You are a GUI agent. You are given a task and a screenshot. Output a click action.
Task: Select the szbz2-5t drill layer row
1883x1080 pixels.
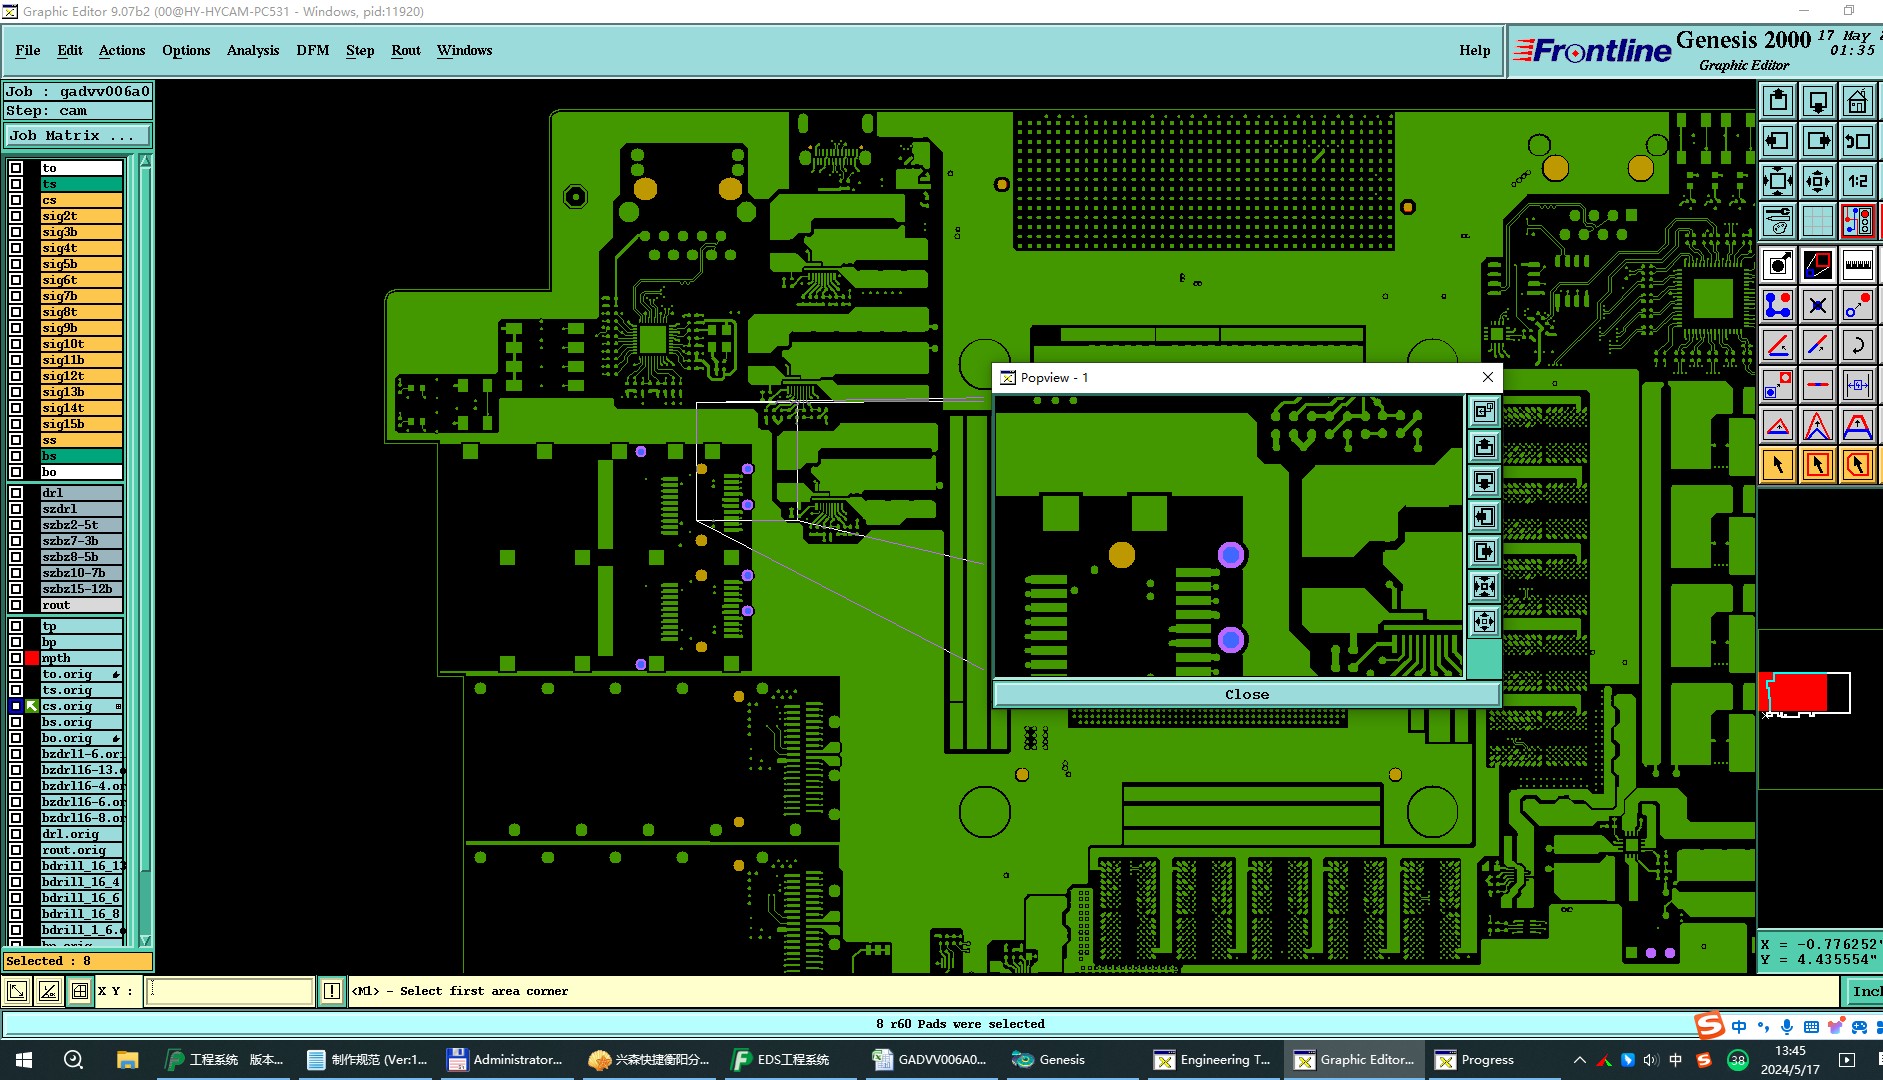pos(81,525)
